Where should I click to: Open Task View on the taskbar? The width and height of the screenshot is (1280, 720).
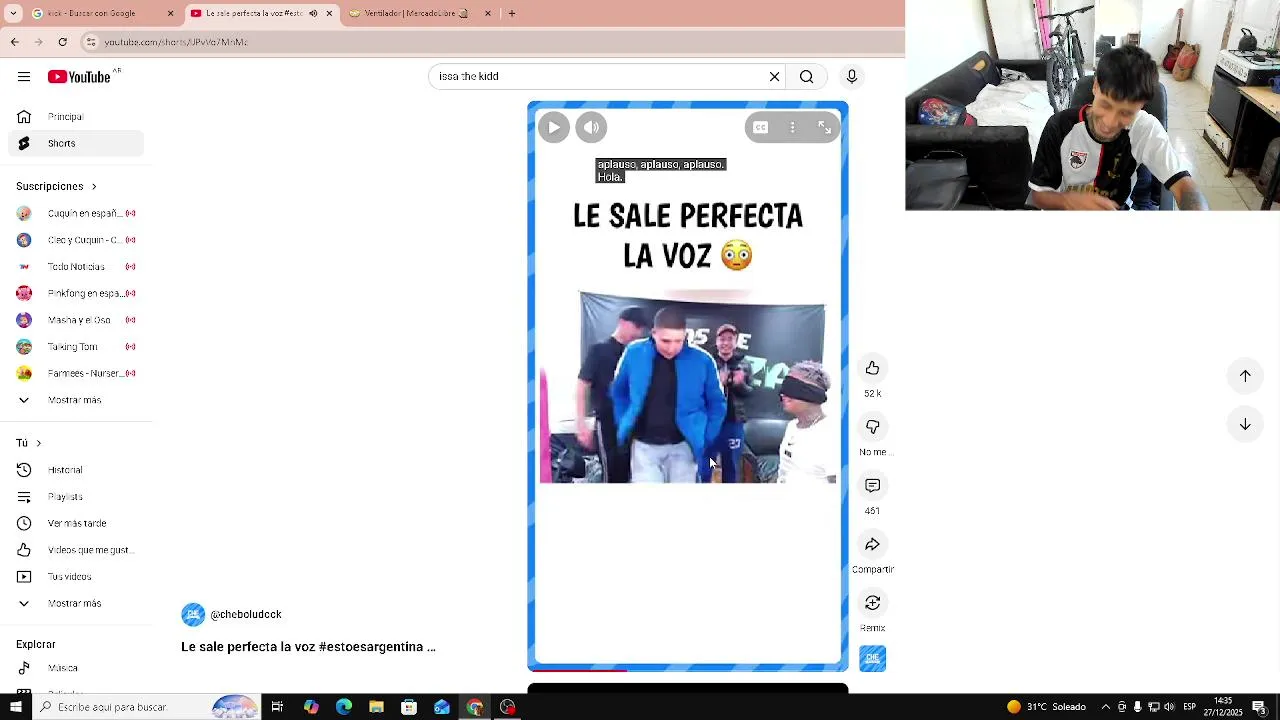coord(277,707)
